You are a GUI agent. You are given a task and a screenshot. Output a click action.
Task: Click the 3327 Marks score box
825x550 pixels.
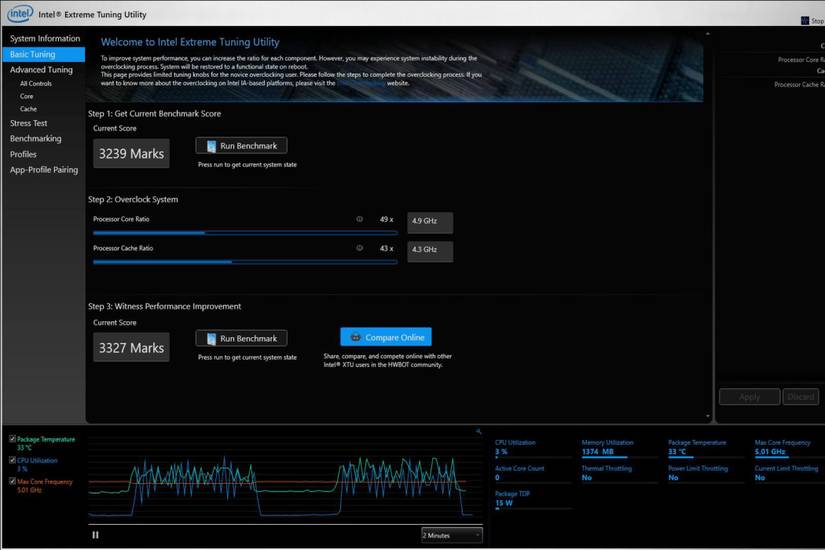click(131, 347)
